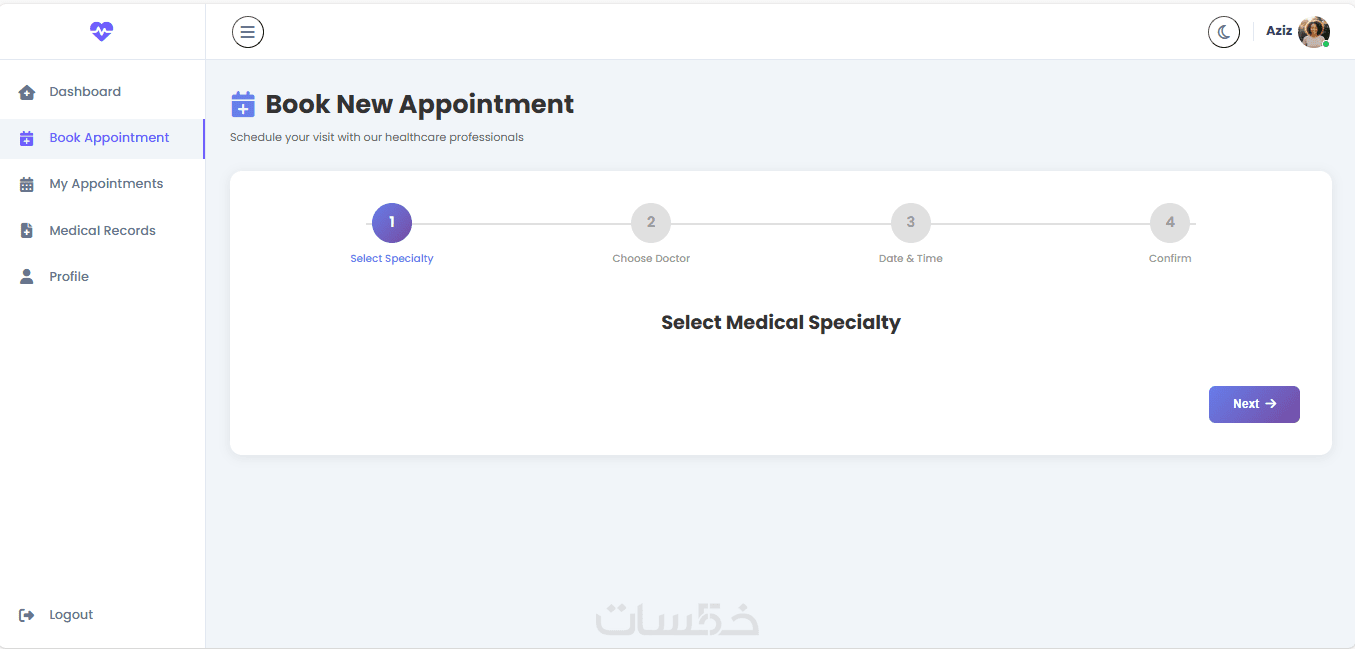Click the My Appointments calendar icon

coord(27,185)
